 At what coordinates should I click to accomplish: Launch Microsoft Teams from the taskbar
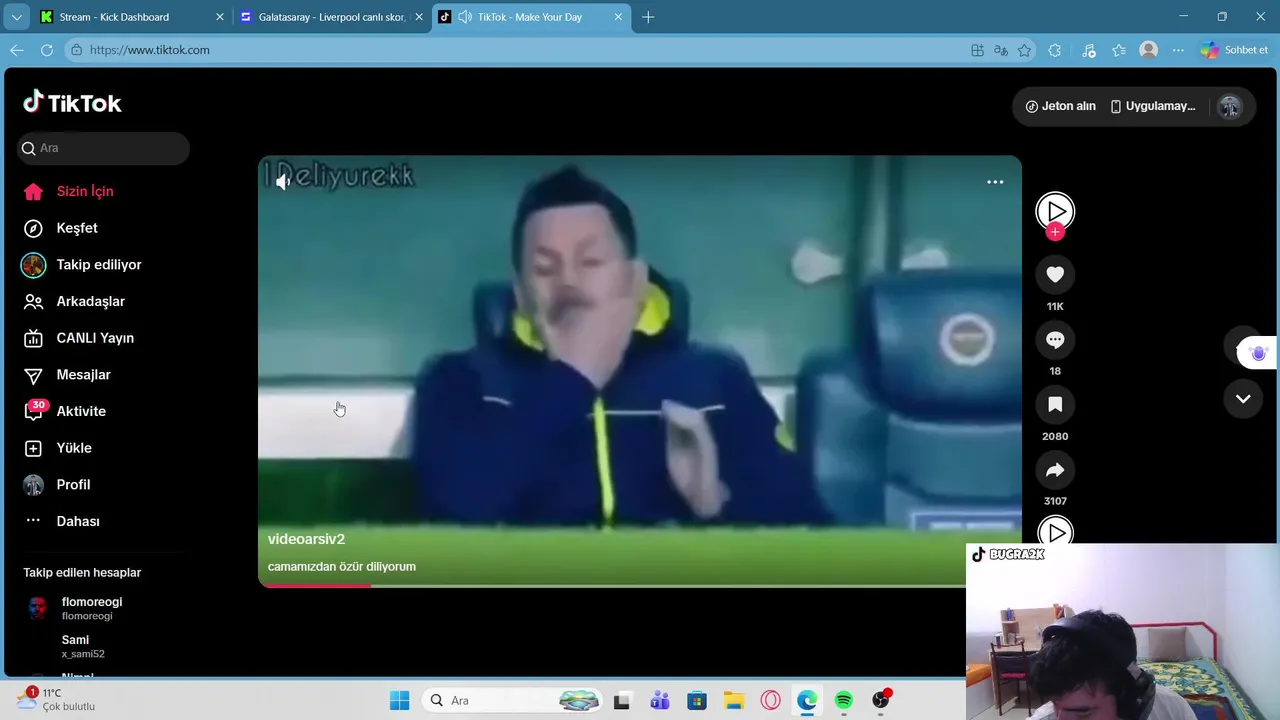click(x=659, y=700)
